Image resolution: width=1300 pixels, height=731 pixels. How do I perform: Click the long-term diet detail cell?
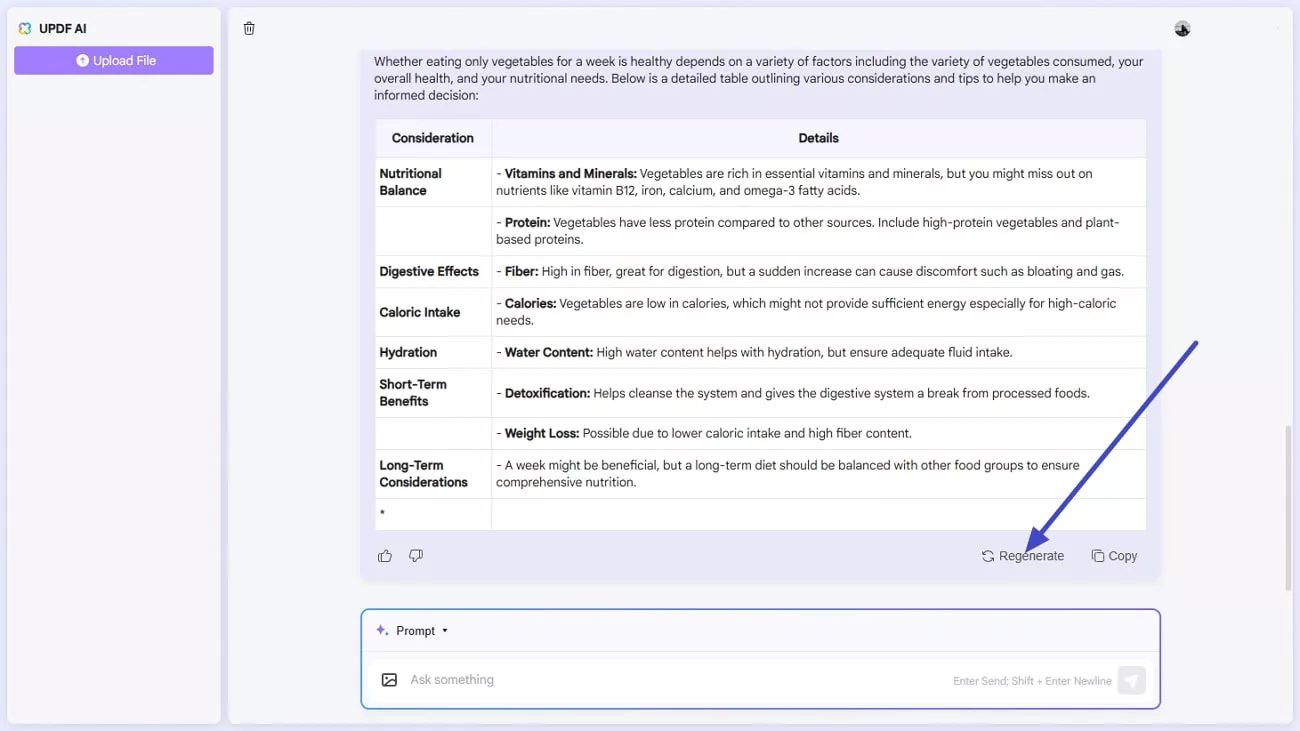[x=818, y=474]
